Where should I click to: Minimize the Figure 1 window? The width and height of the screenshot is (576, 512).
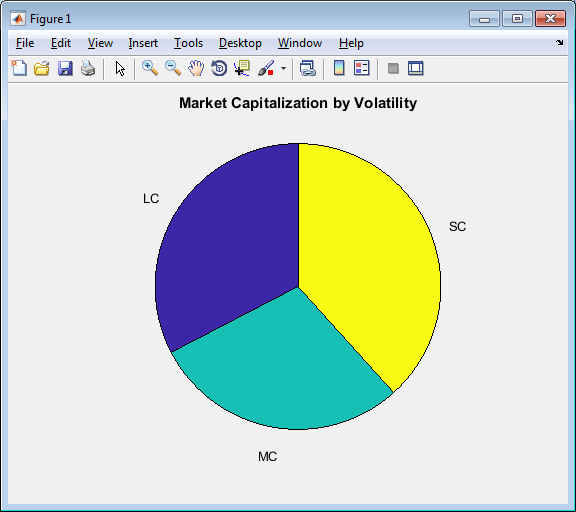(x=484, y=19)
